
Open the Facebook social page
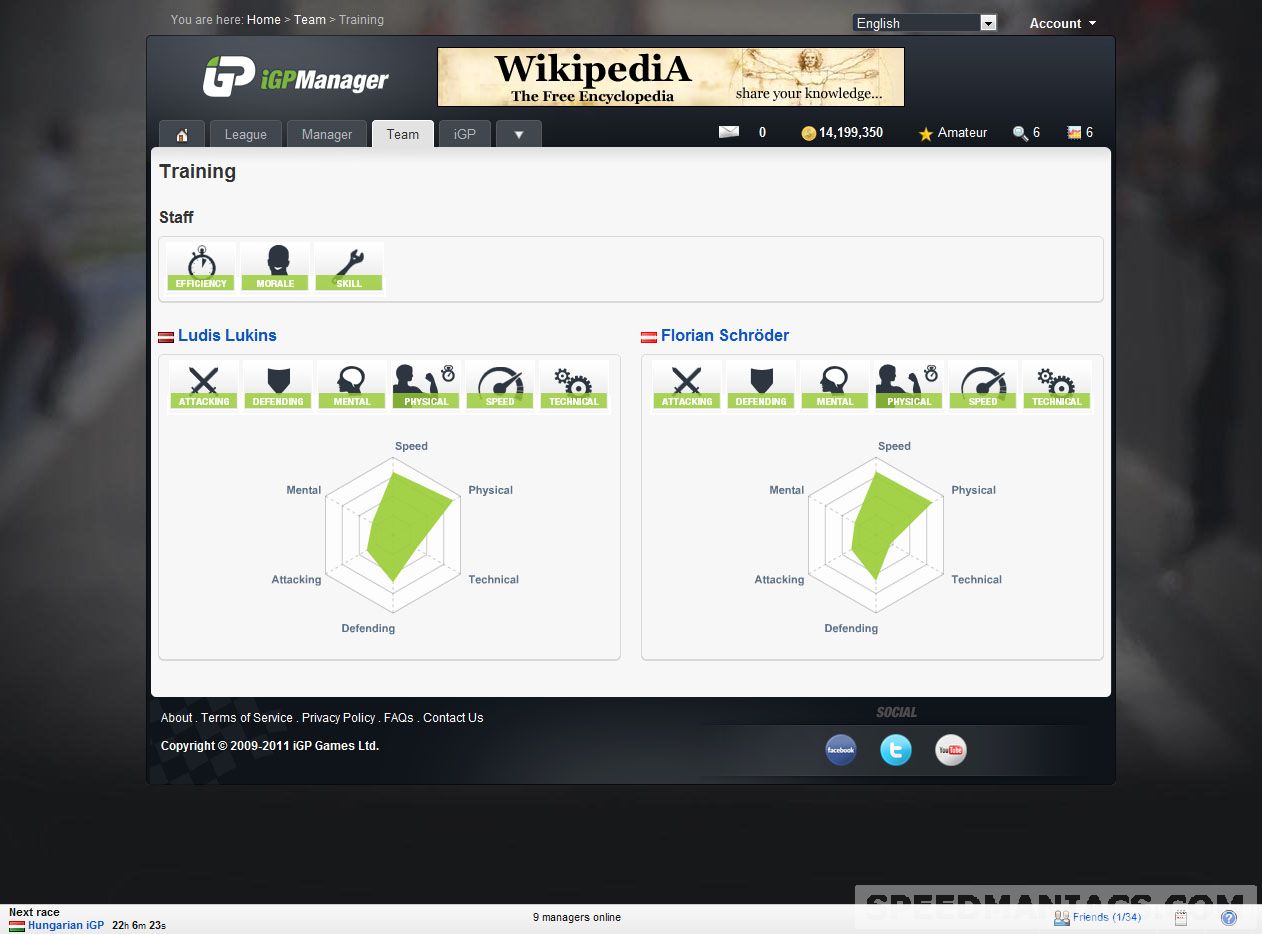840,750
